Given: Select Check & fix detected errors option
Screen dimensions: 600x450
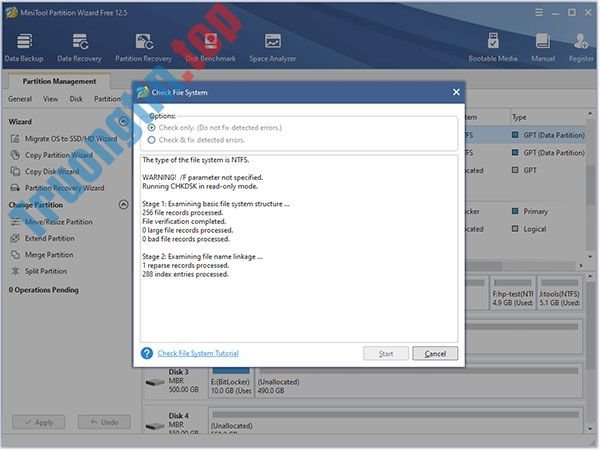Looking at the screenshot, I should tap(152, 140).
